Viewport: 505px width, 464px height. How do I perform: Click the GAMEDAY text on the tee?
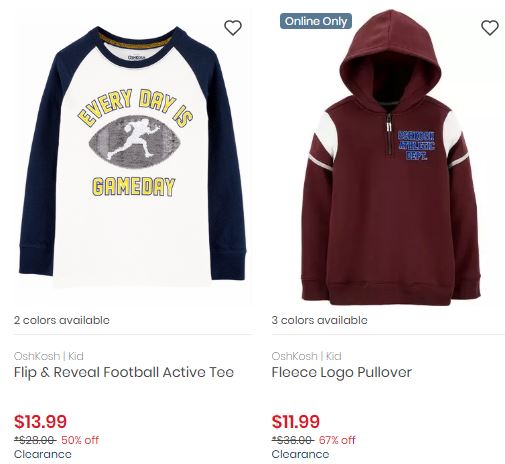[x=133, y=187]
